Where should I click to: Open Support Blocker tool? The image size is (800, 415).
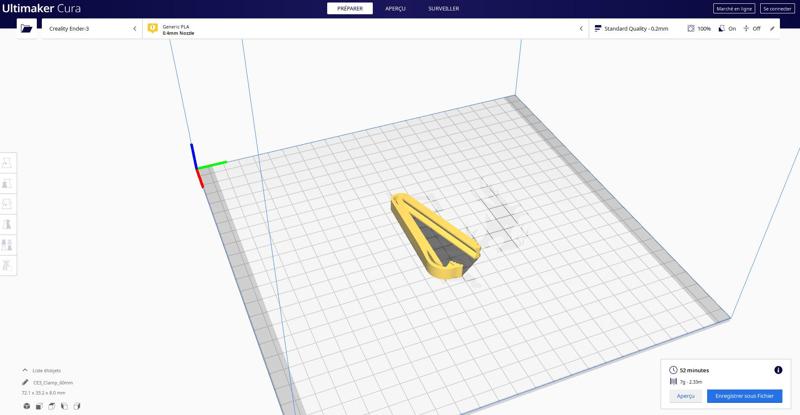click(7, 265)
